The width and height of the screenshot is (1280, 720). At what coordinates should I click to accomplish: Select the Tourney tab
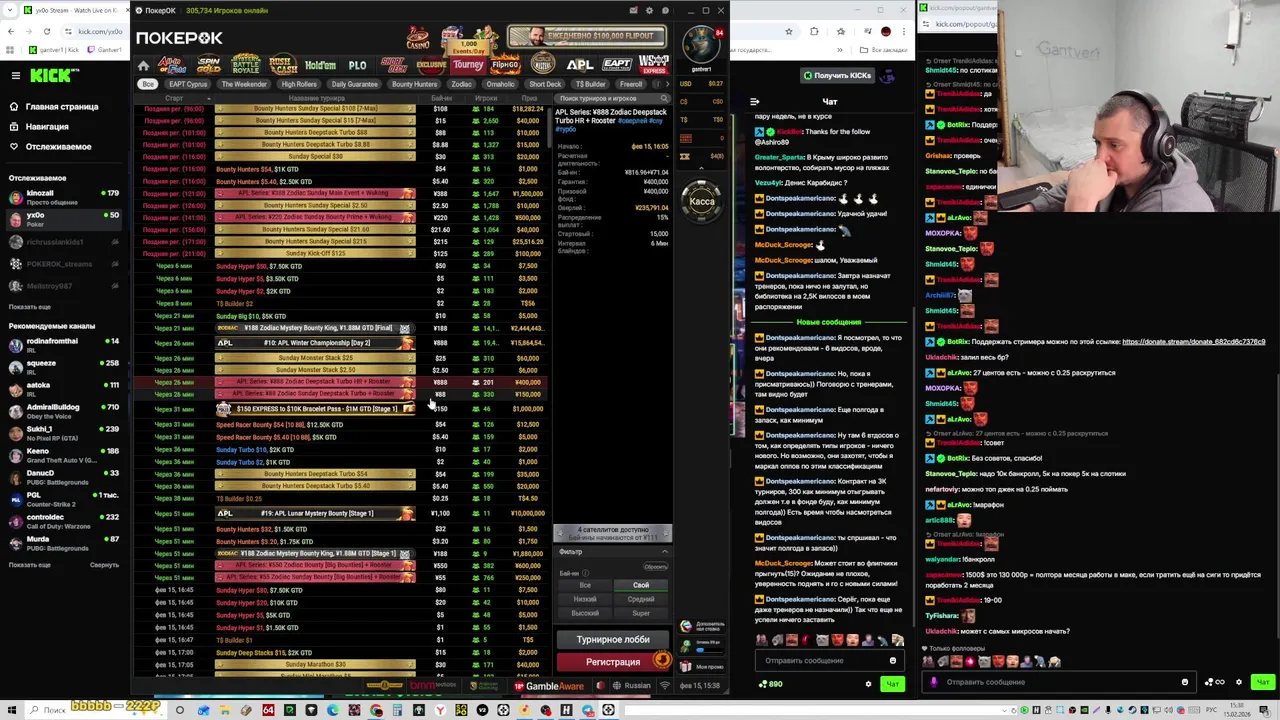[x=468, y=65]
